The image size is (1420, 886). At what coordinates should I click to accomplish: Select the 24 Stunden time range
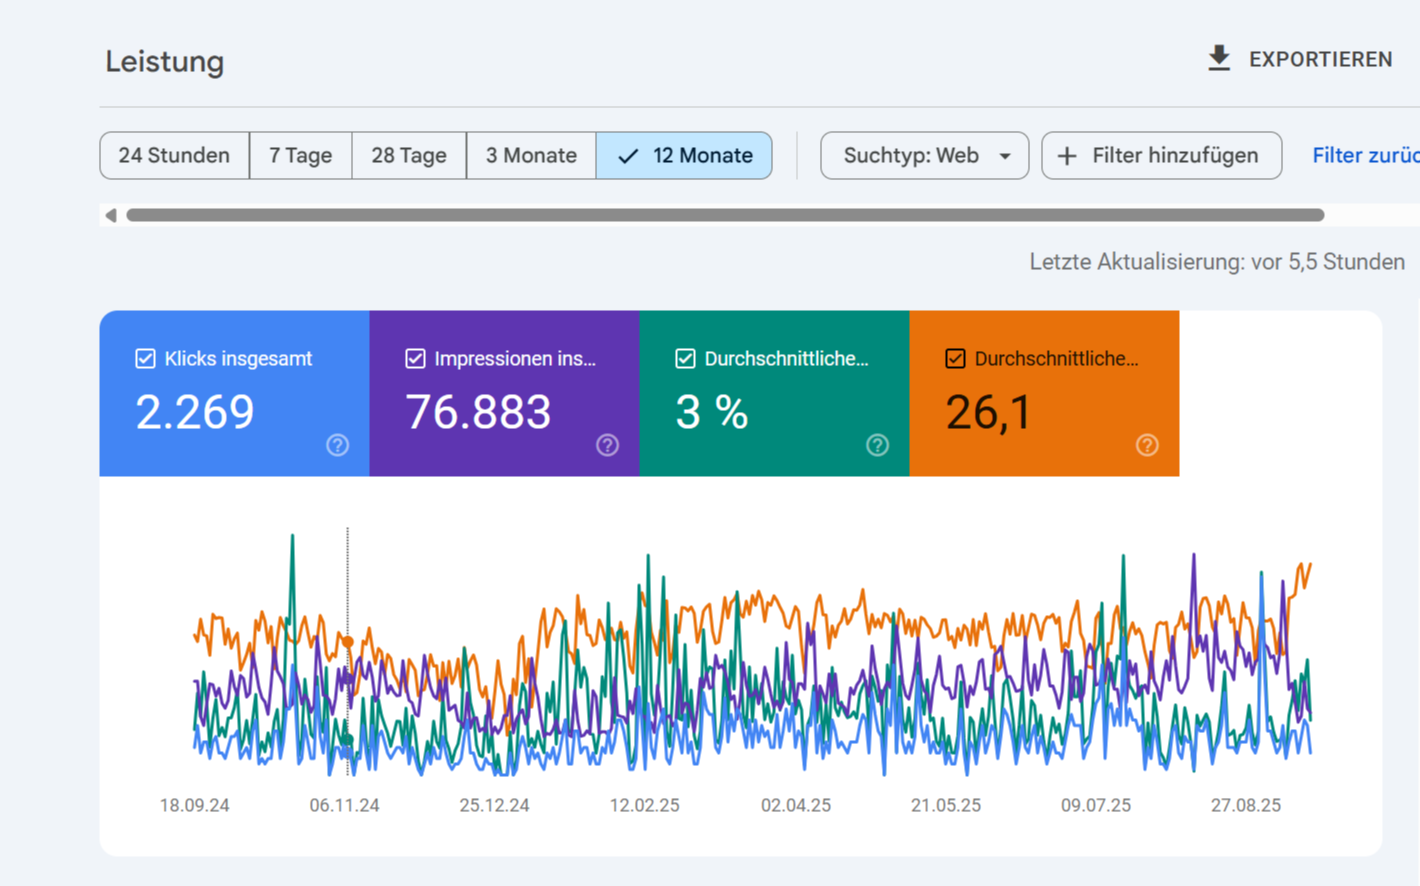[174, 156]
